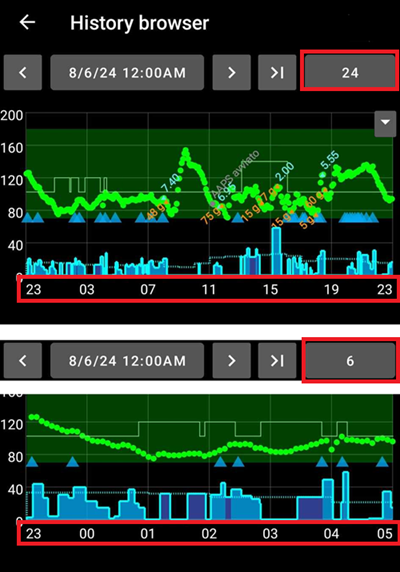Image resolution: width=400 pixels, height=572 pixels.
Task: Jump to latest in lower toolbar
Action: coord(277,361)
